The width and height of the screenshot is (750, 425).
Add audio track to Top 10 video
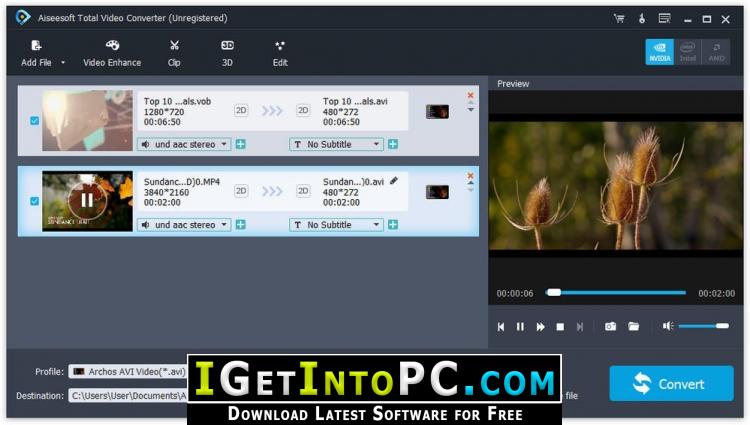[x=241, y=144]
